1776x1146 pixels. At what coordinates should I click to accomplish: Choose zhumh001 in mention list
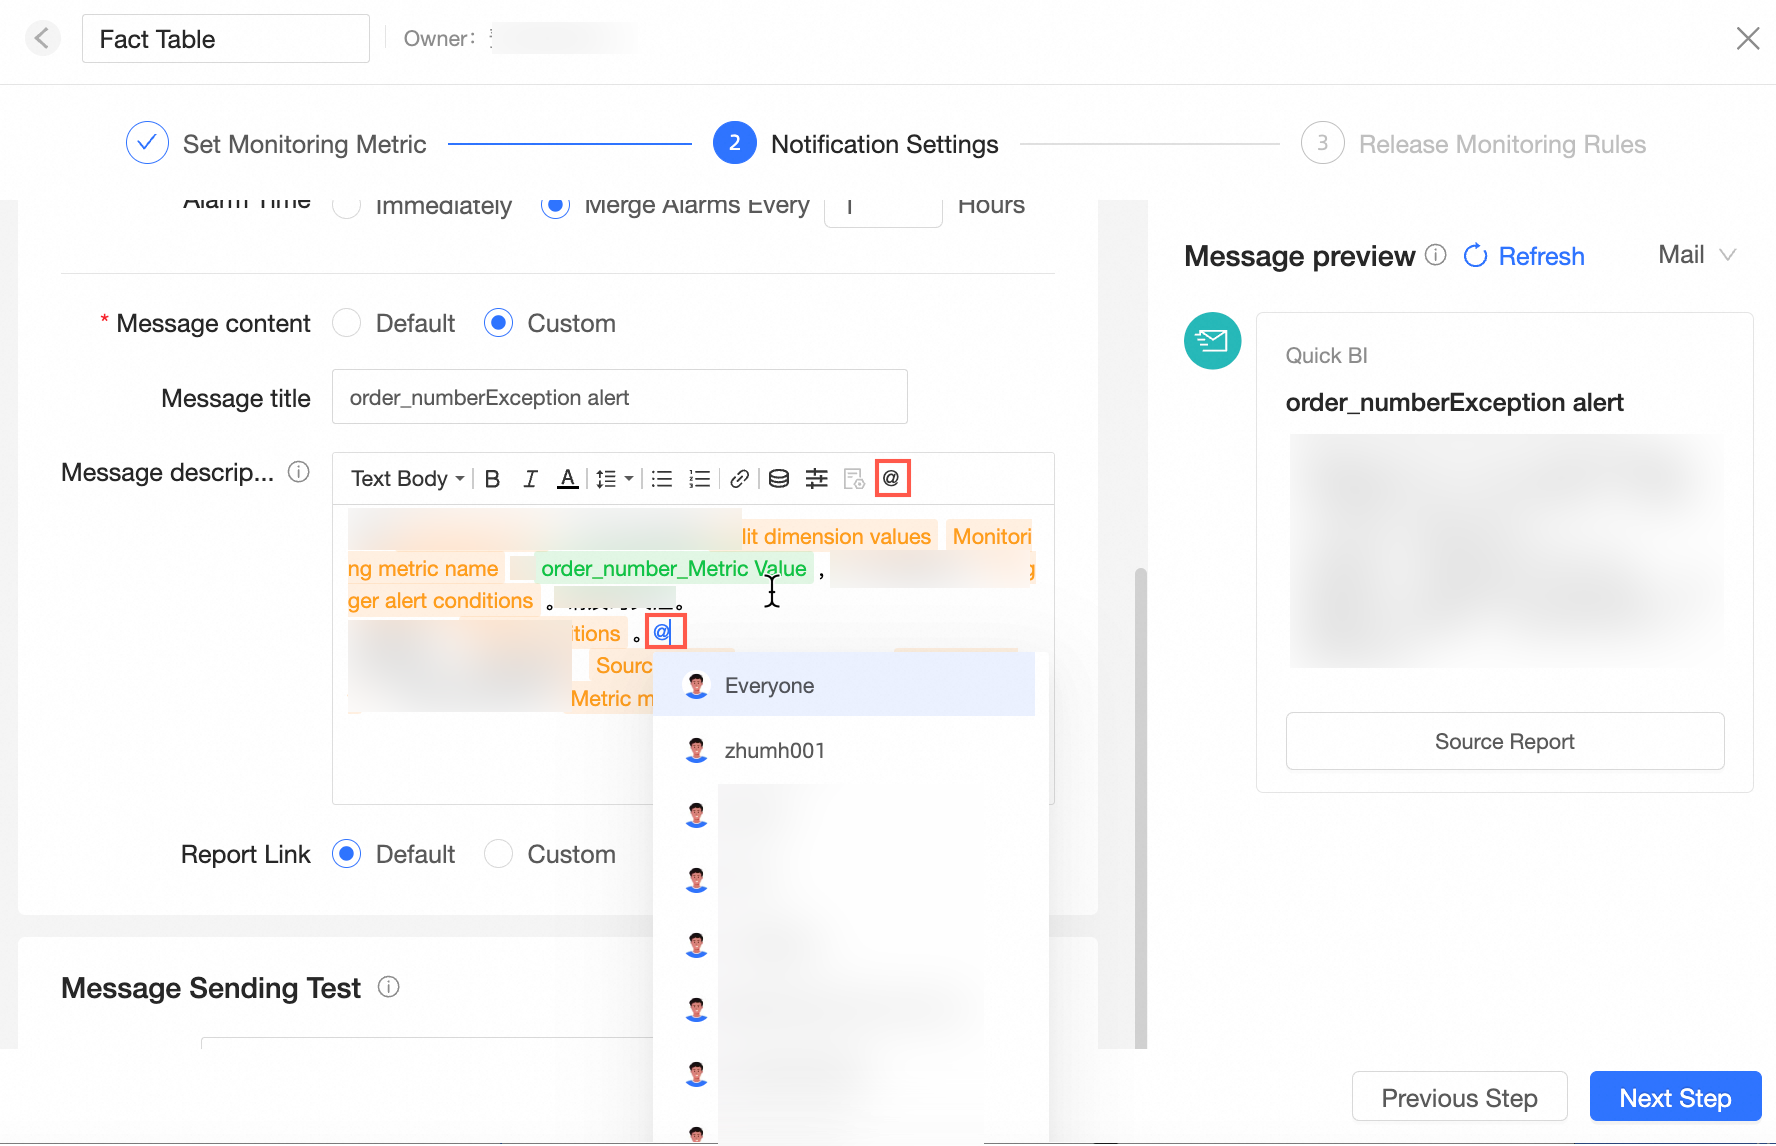pos(844,750)
